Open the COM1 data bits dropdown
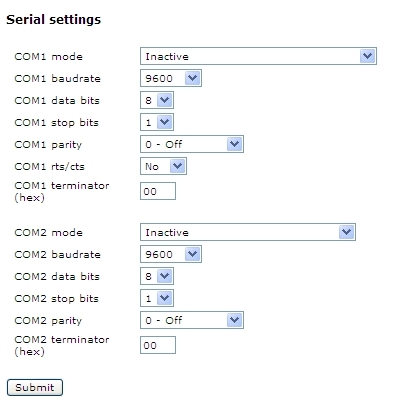The width and height of the screenshot is (396, 415). (x=157, y=100)
